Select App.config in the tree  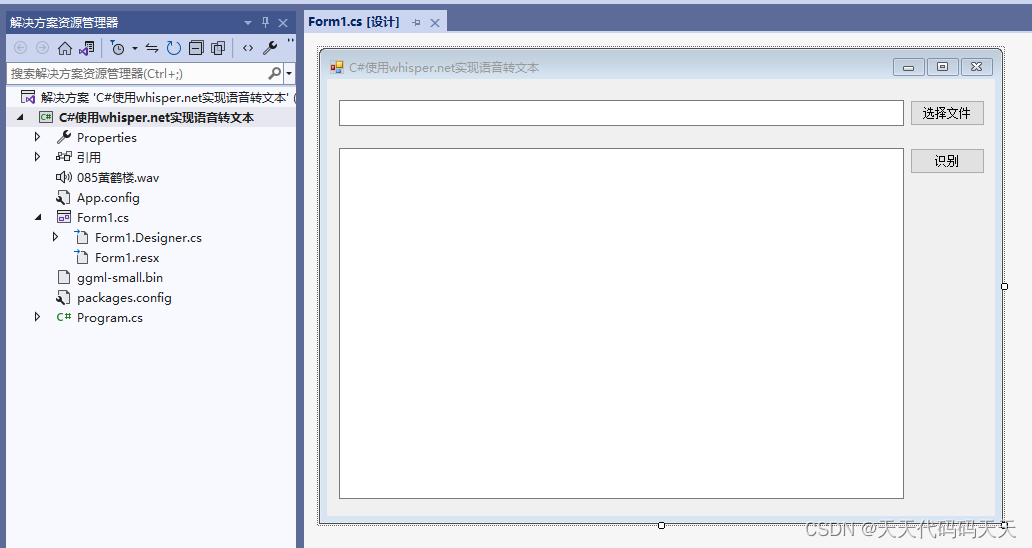(108, 197)
